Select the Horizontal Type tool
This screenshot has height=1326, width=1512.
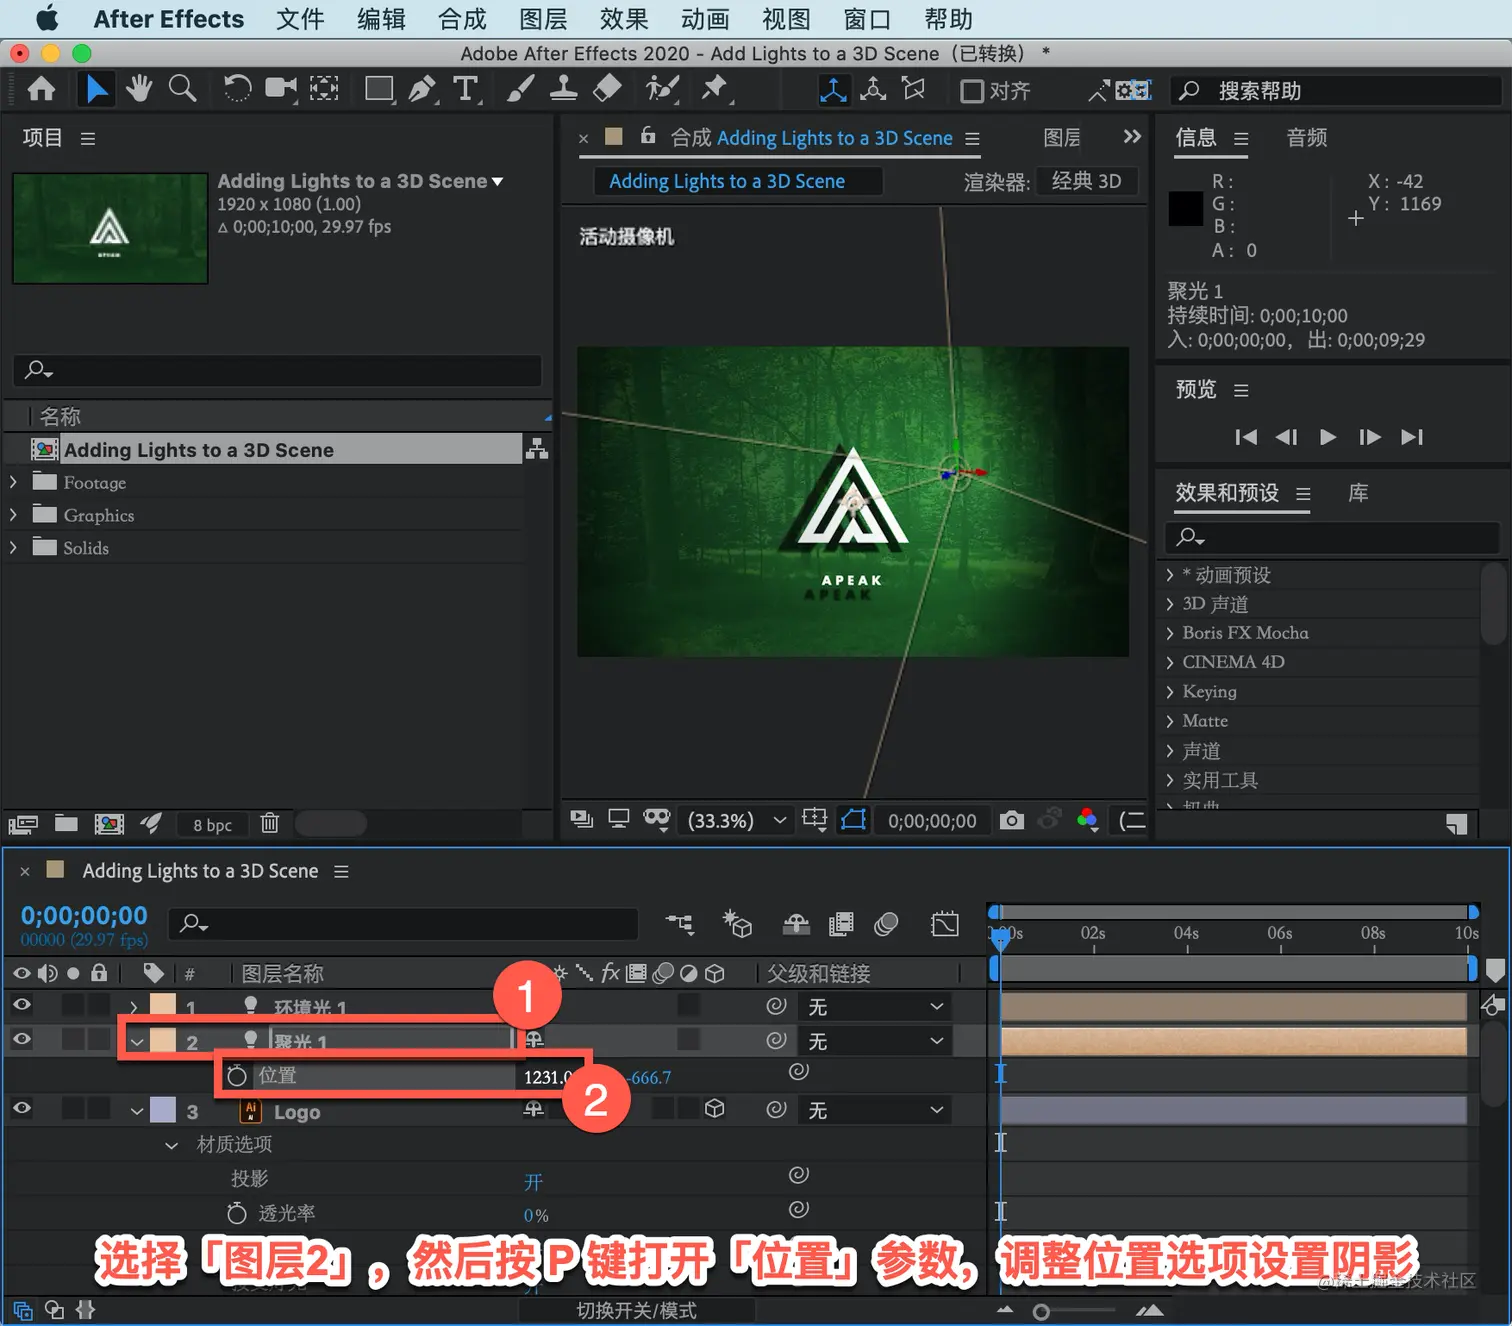click(466, 90)
